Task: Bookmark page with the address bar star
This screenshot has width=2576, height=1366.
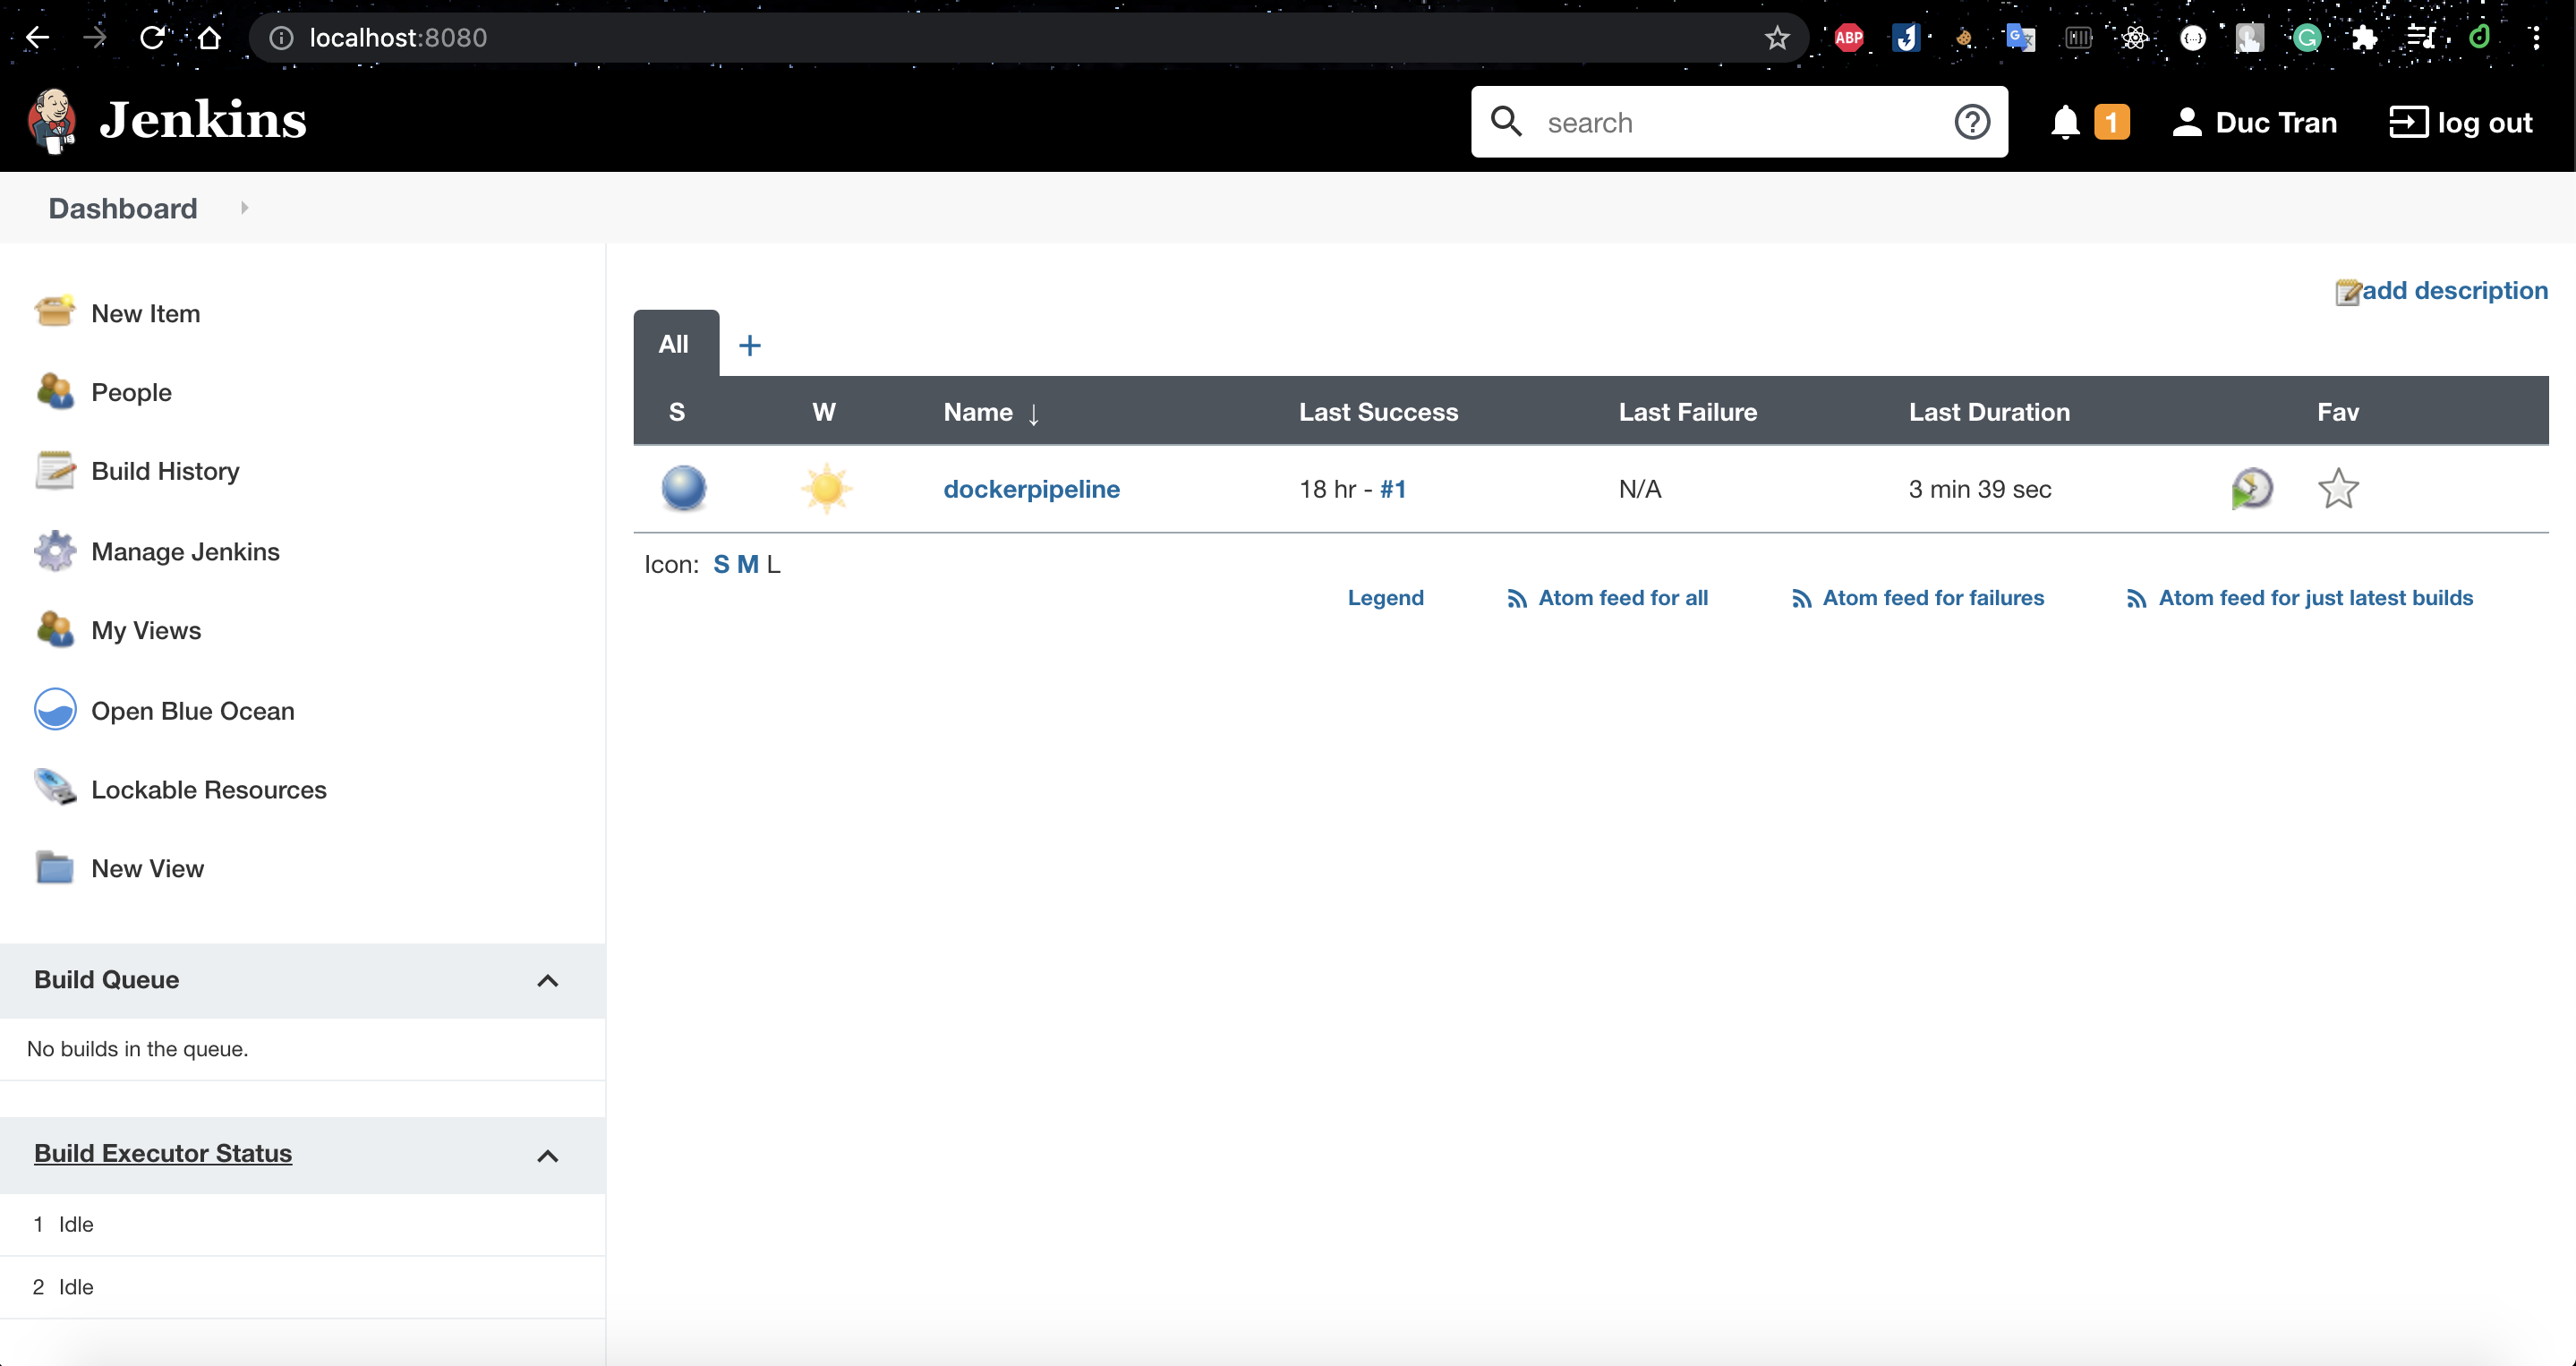Action: 1776,38
